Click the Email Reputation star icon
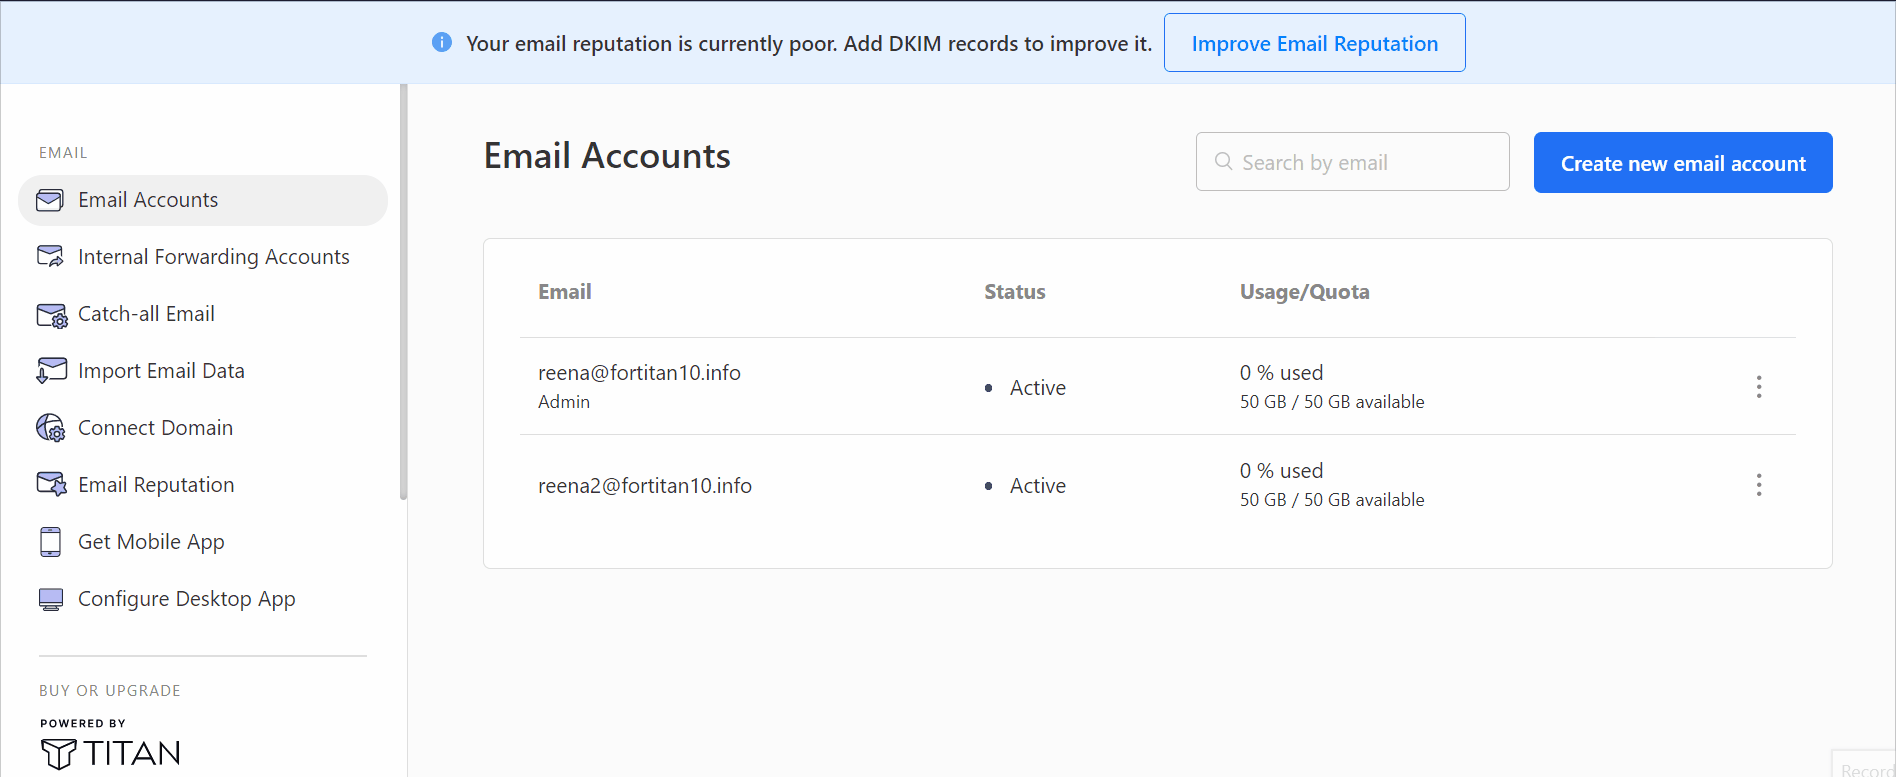The width and height of the screenshot is (1896, 777). coord(51,485)
